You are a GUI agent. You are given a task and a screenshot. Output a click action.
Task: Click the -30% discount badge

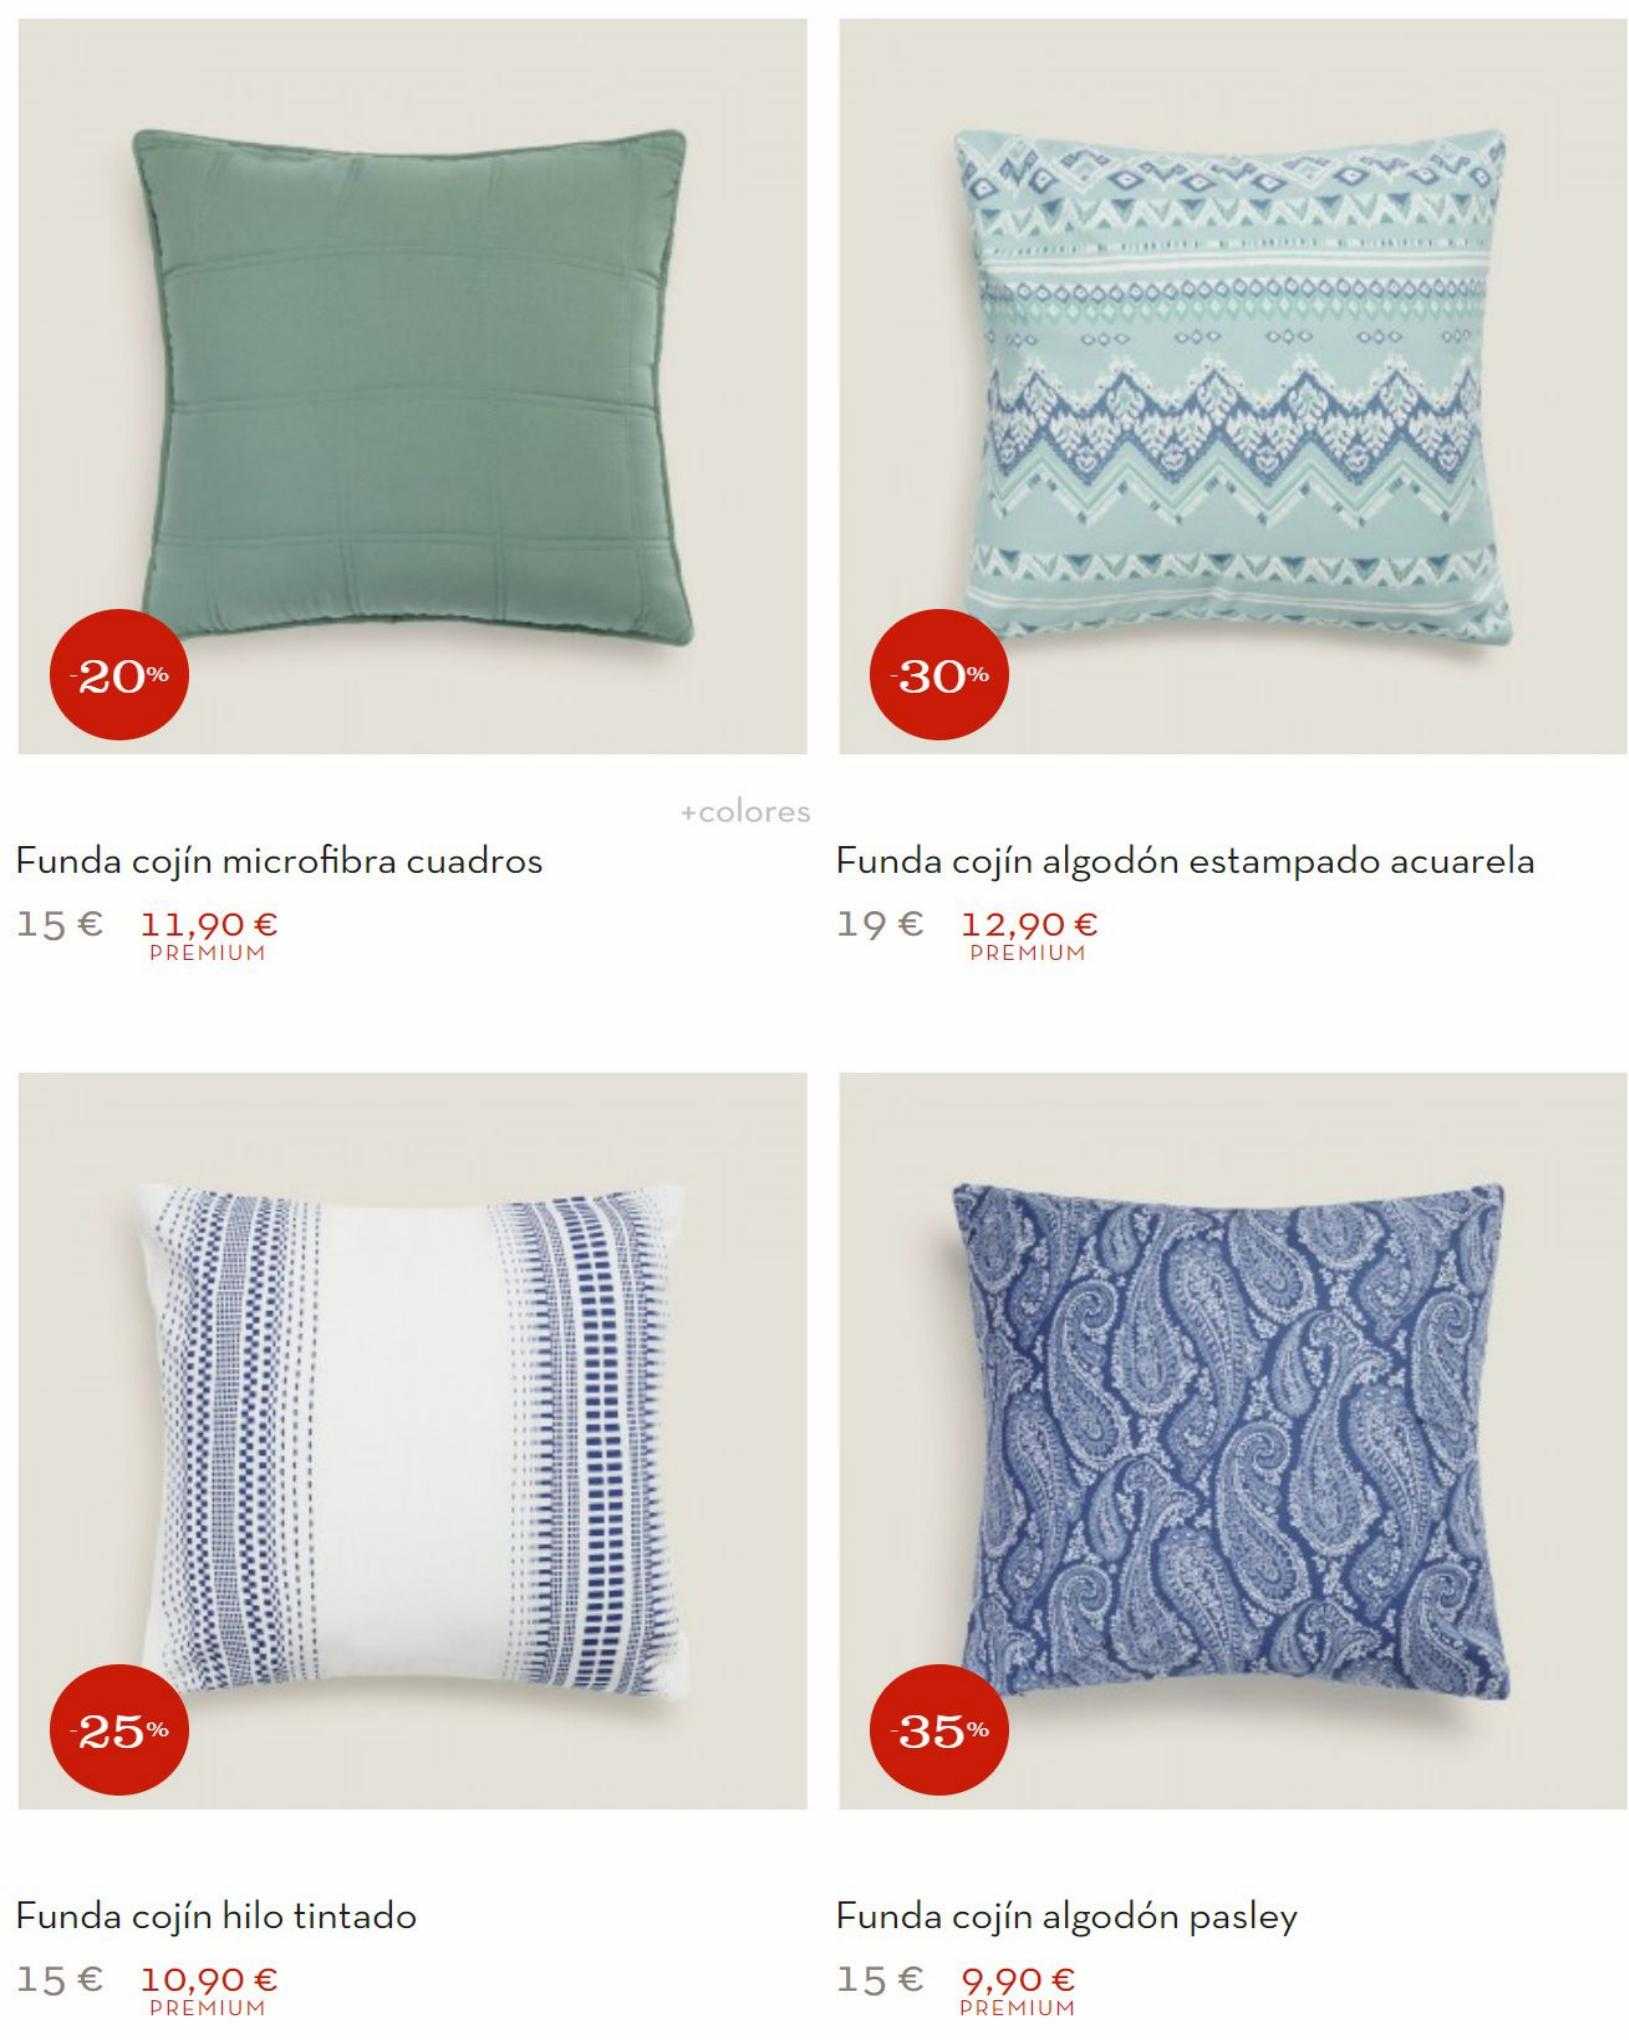pos(939,675)
